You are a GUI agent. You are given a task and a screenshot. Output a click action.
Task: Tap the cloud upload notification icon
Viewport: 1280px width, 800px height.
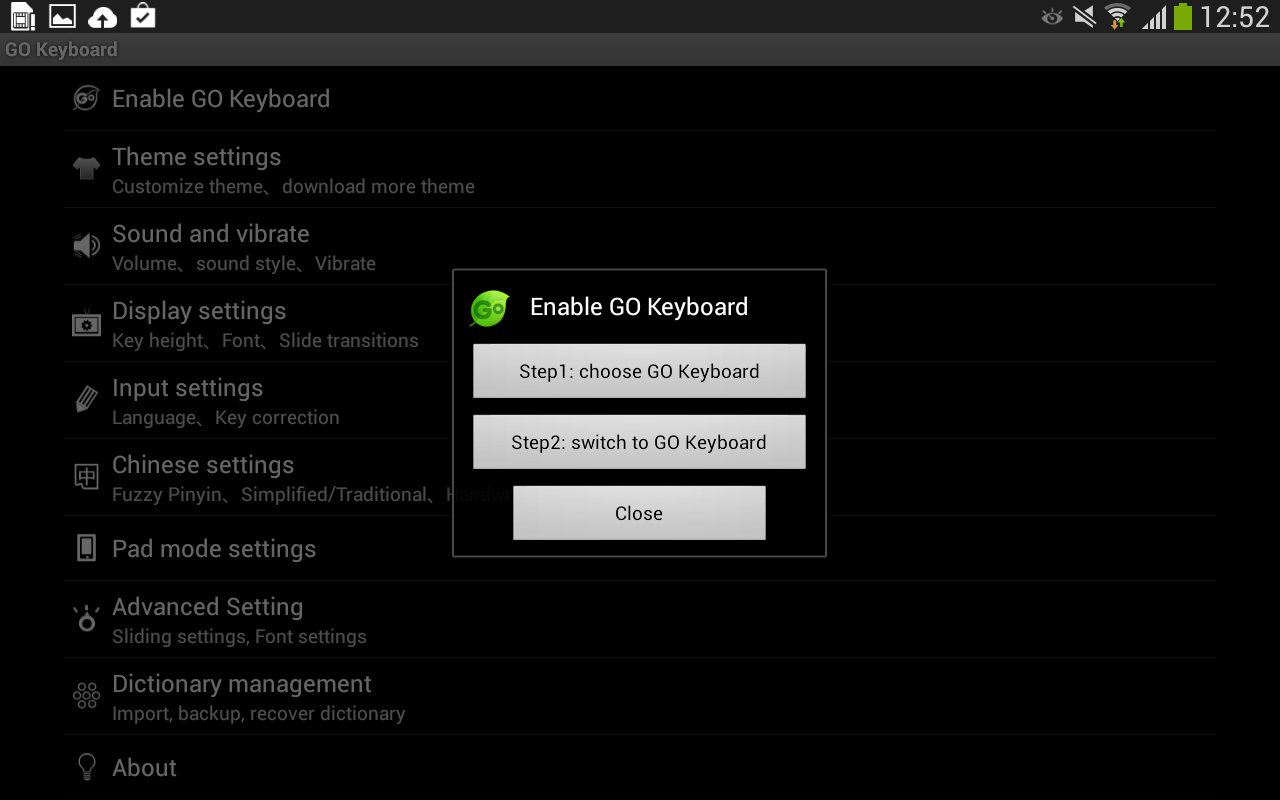pyautogui.click(x=102, y=16)
